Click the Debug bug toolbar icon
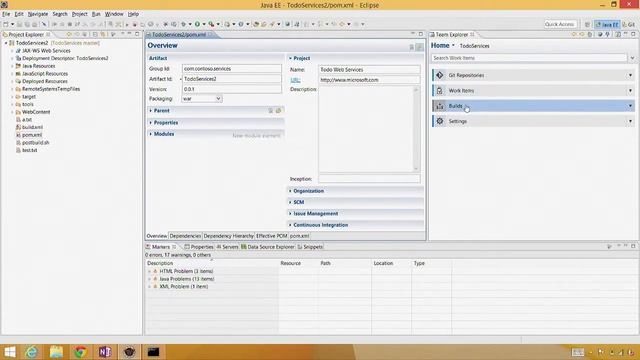 pos(183,24)
